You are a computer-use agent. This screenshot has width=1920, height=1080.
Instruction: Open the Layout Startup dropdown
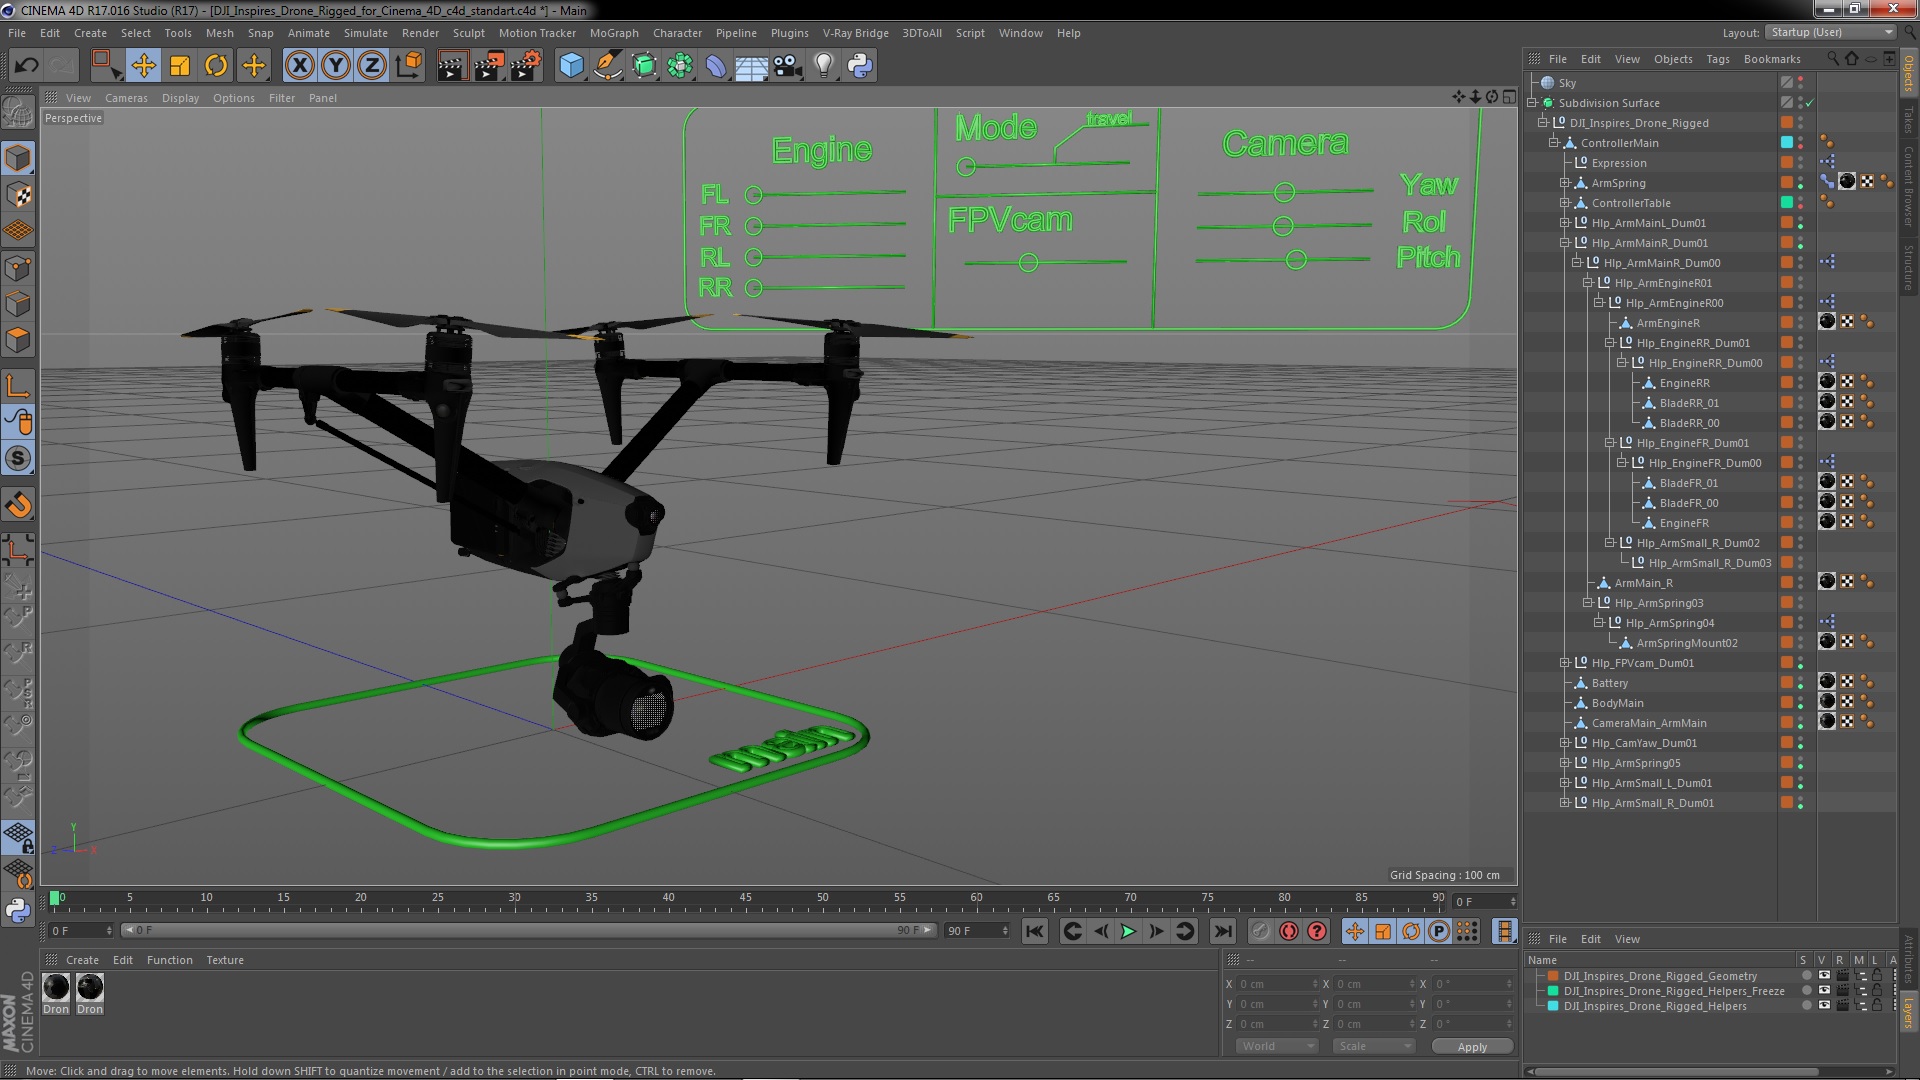[1830, 32]
